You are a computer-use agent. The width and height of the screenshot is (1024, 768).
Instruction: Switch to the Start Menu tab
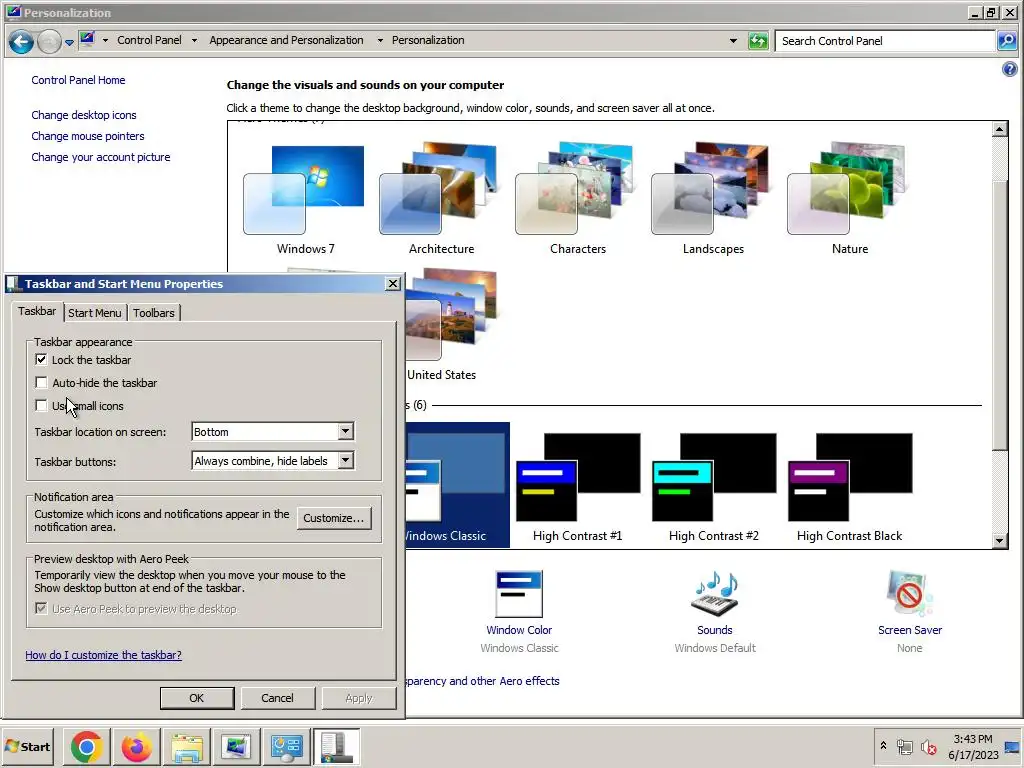point(95,313)
